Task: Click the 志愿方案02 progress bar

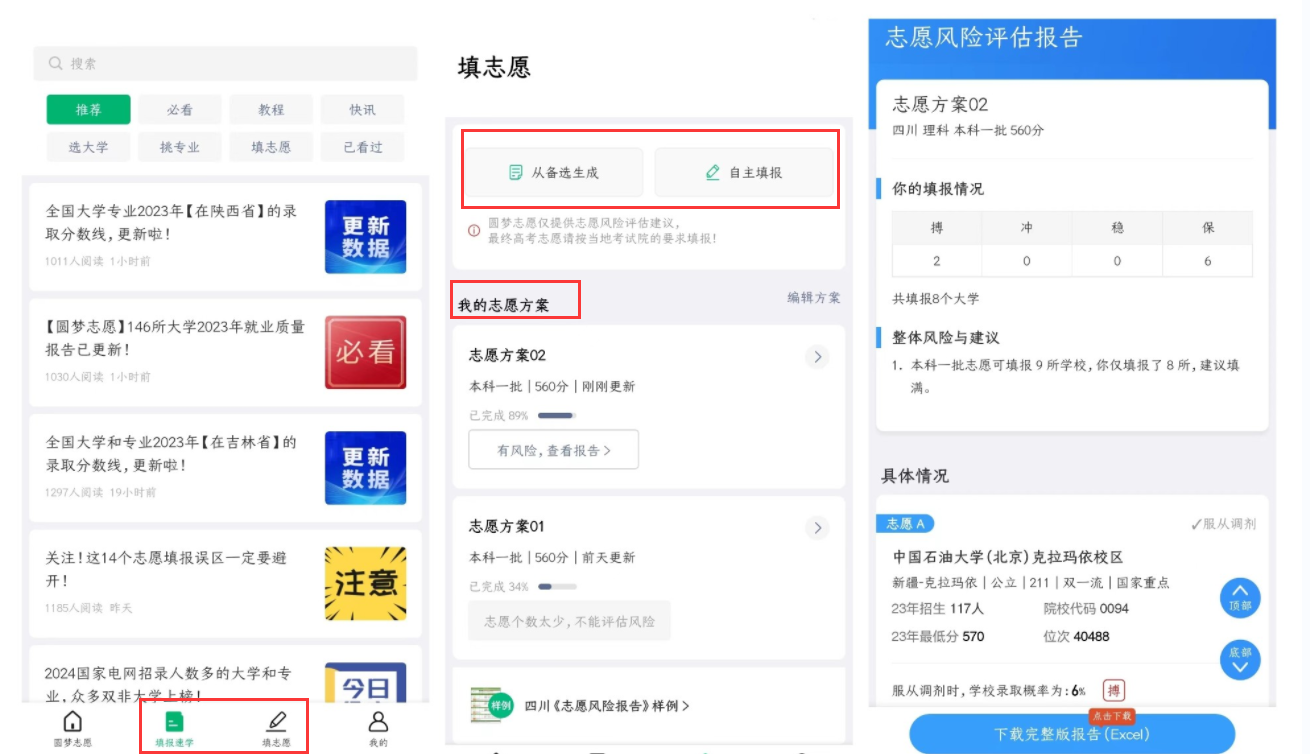Action: click(x=557, y=415)
